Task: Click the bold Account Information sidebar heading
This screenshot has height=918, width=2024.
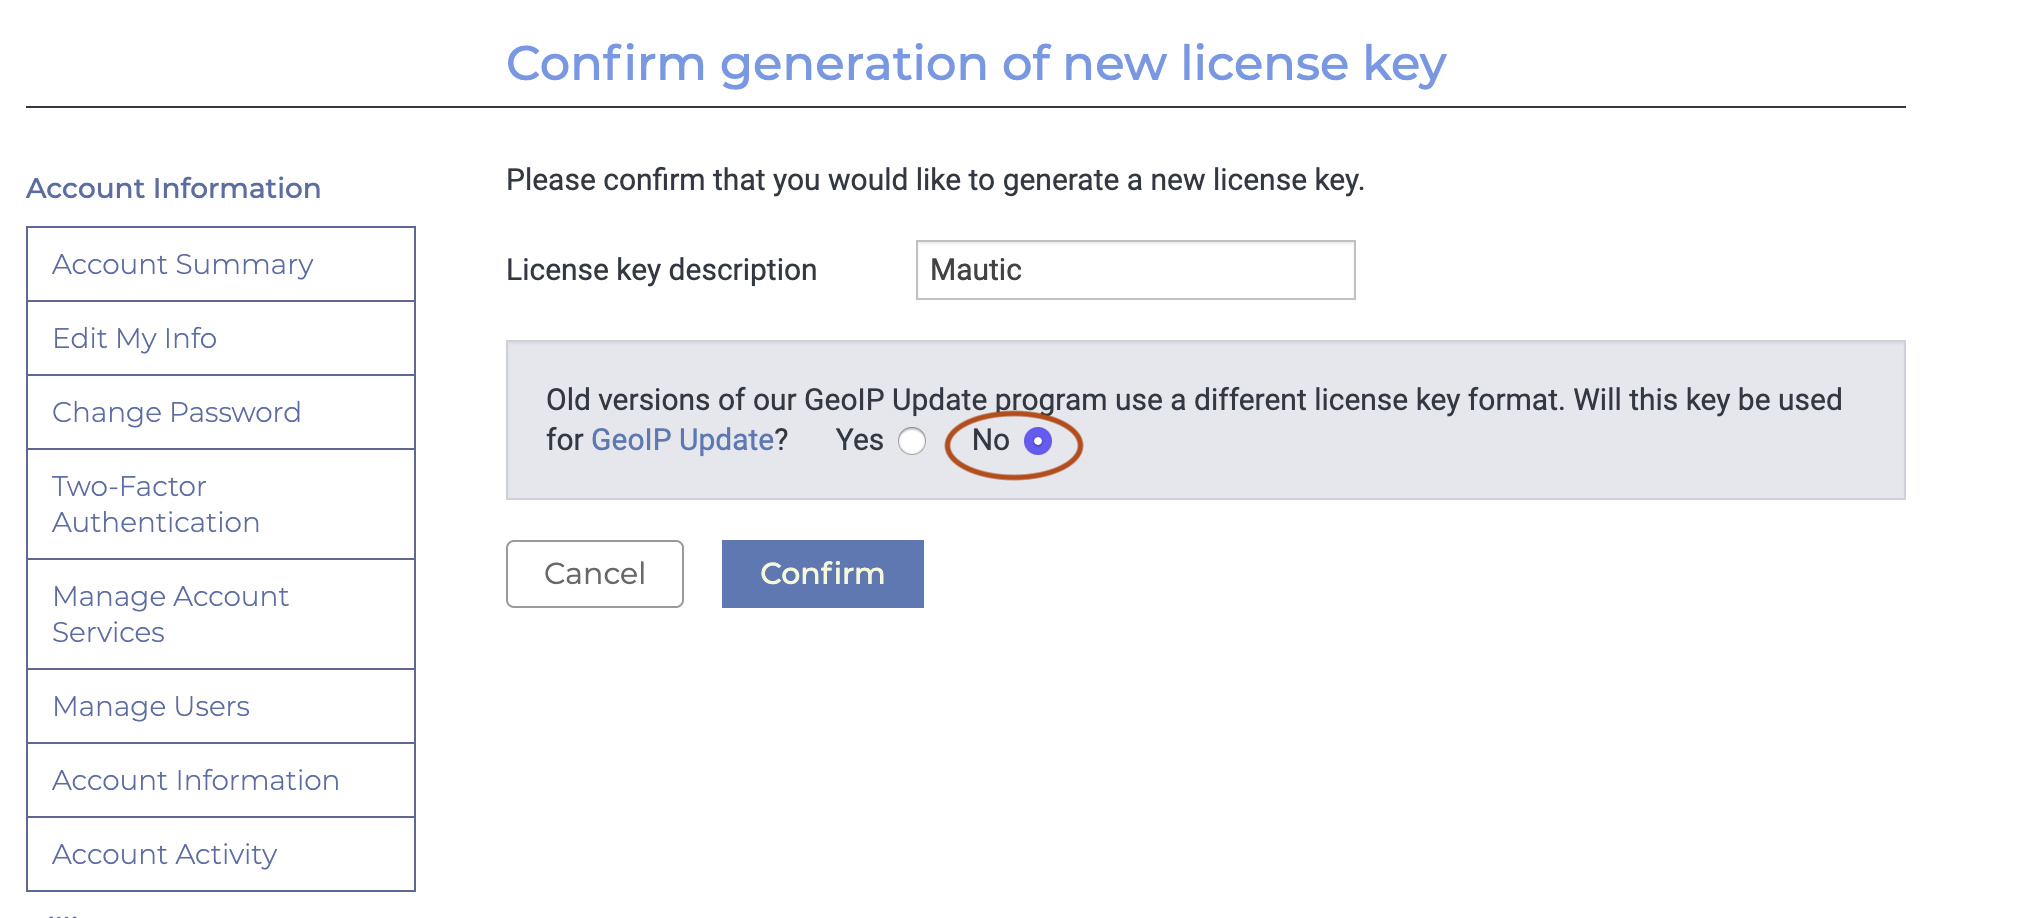Action: pyautogui.click(x=174, y=188)
